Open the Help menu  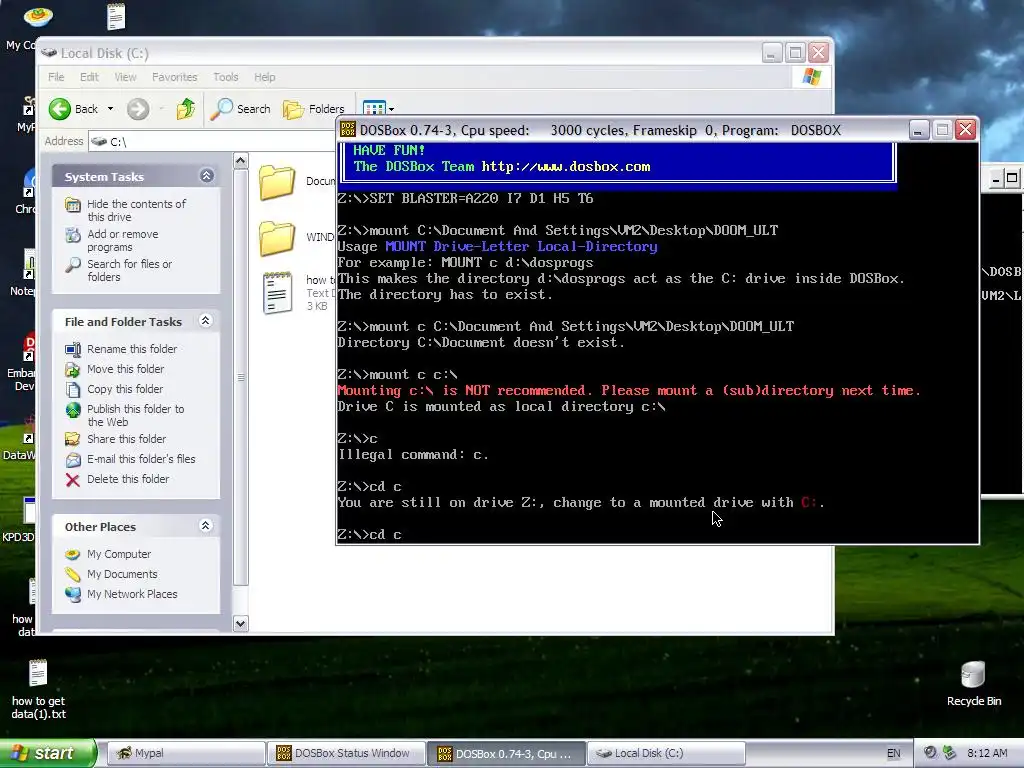click(x=264, y=77)
